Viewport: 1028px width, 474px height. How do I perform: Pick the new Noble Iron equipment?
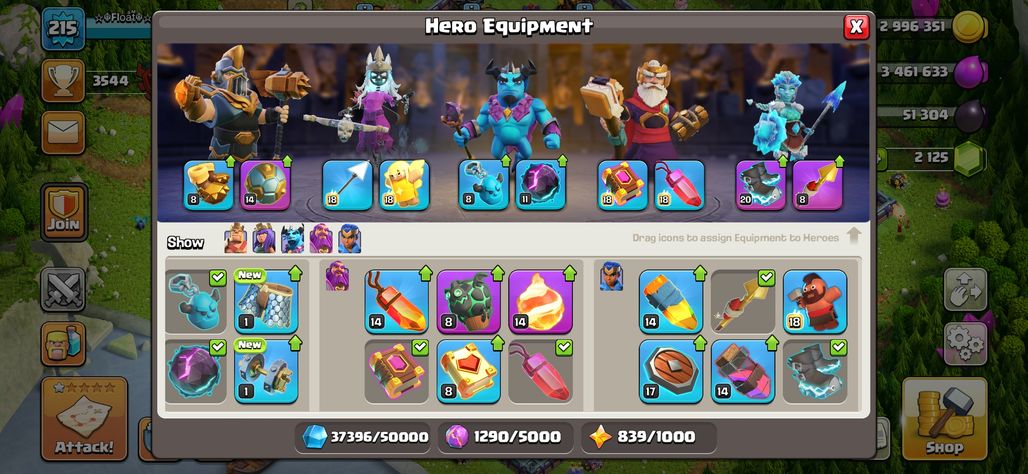[266, 371]
